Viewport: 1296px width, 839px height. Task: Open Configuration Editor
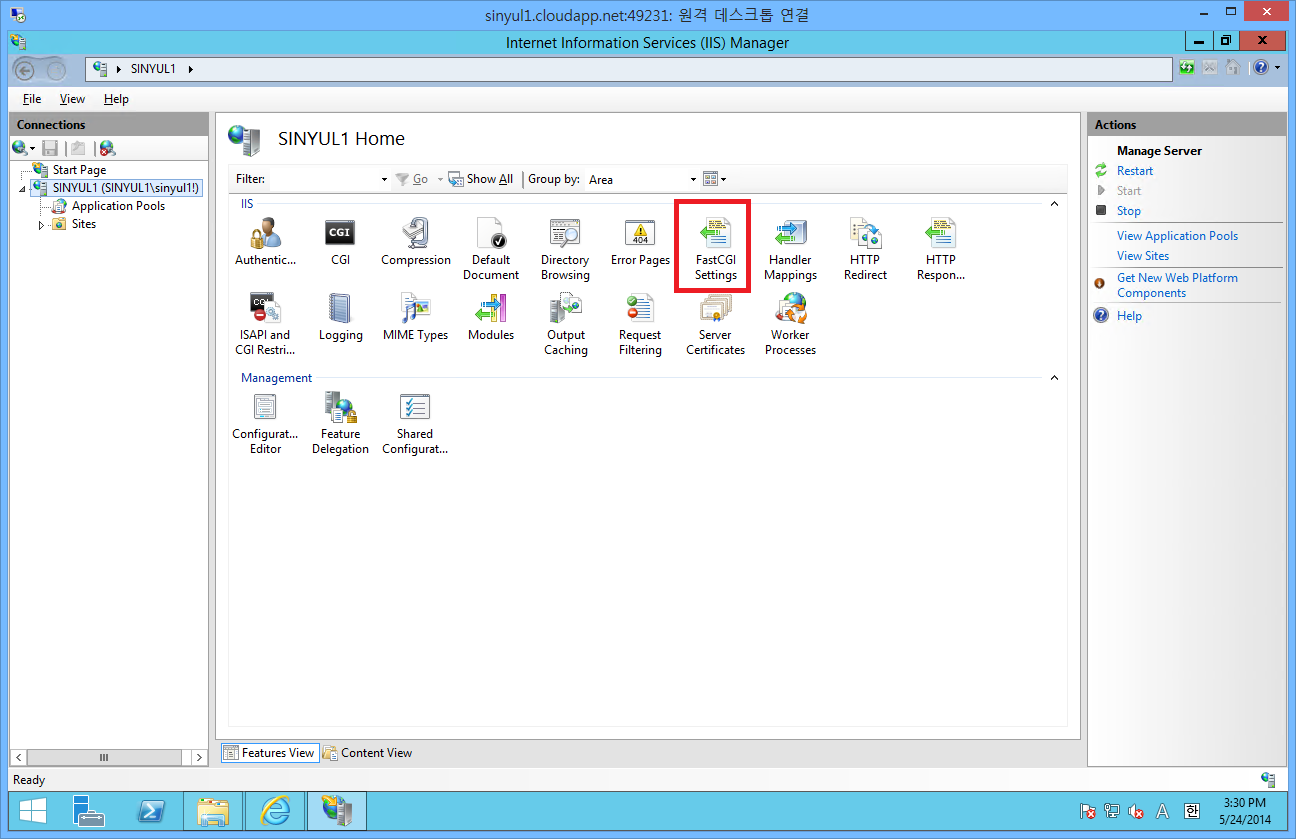(x=265, y=424)
